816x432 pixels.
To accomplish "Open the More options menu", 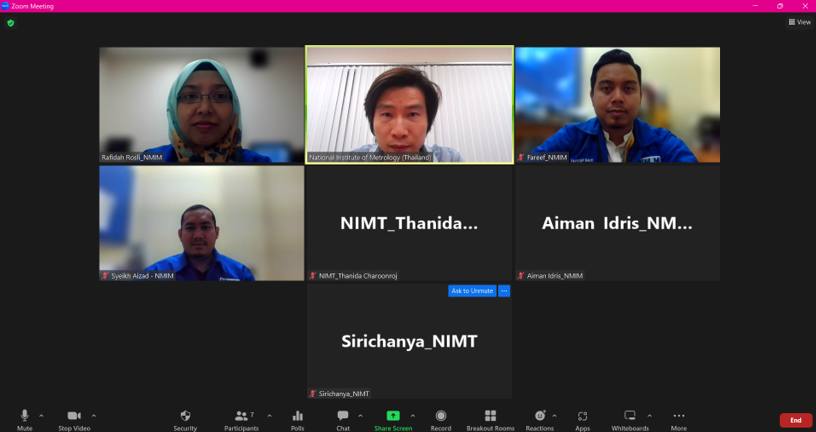I will (679, 416).
